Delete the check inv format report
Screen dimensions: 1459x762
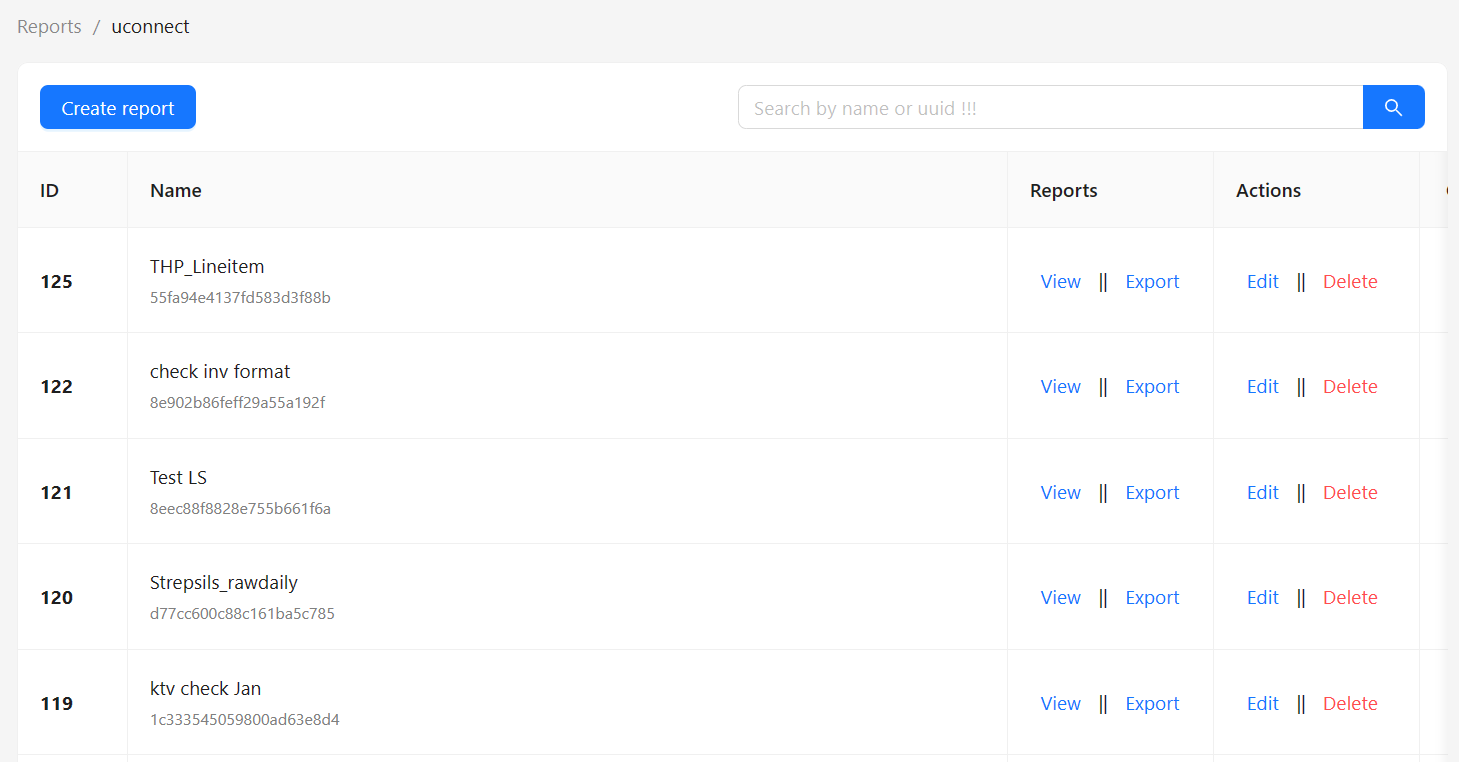click(1350, 386)
